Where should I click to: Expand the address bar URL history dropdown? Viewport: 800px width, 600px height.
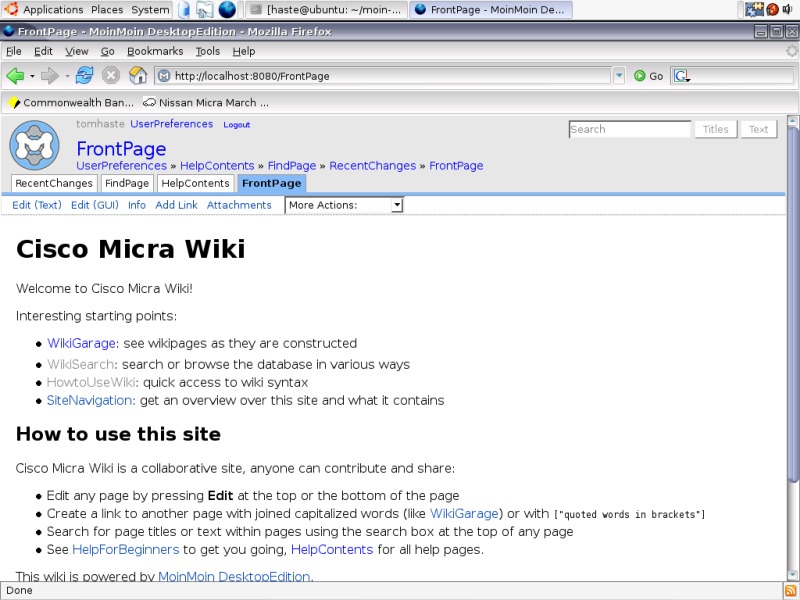(x=618, y=76)
